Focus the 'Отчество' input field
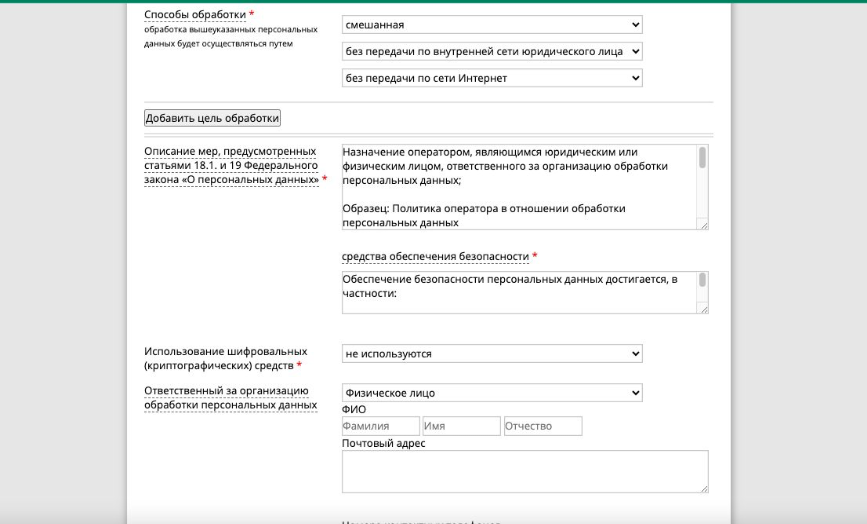 pyautogui.click(x=543, y=426)
